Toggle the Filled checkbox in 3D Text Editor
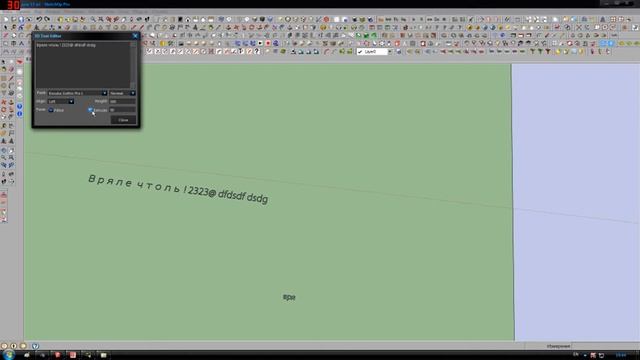This screenshot has width=640, height=360. coord(51,110)
